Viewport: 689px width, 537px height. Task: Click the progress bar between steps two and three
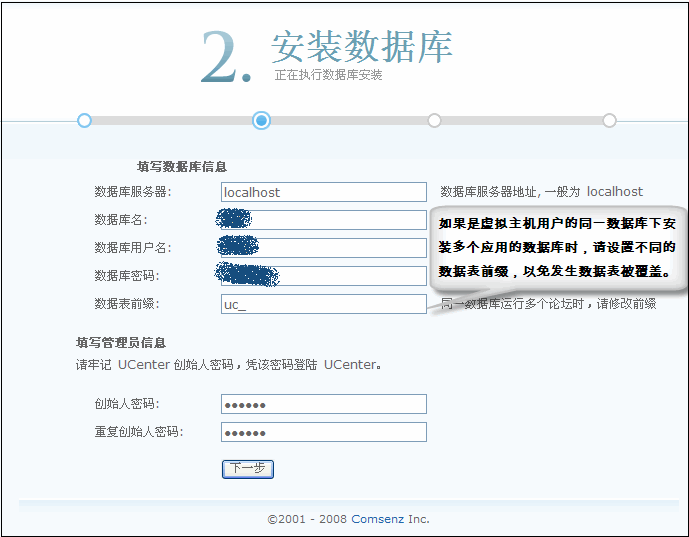pyautogui.click(x=347, y=120)
